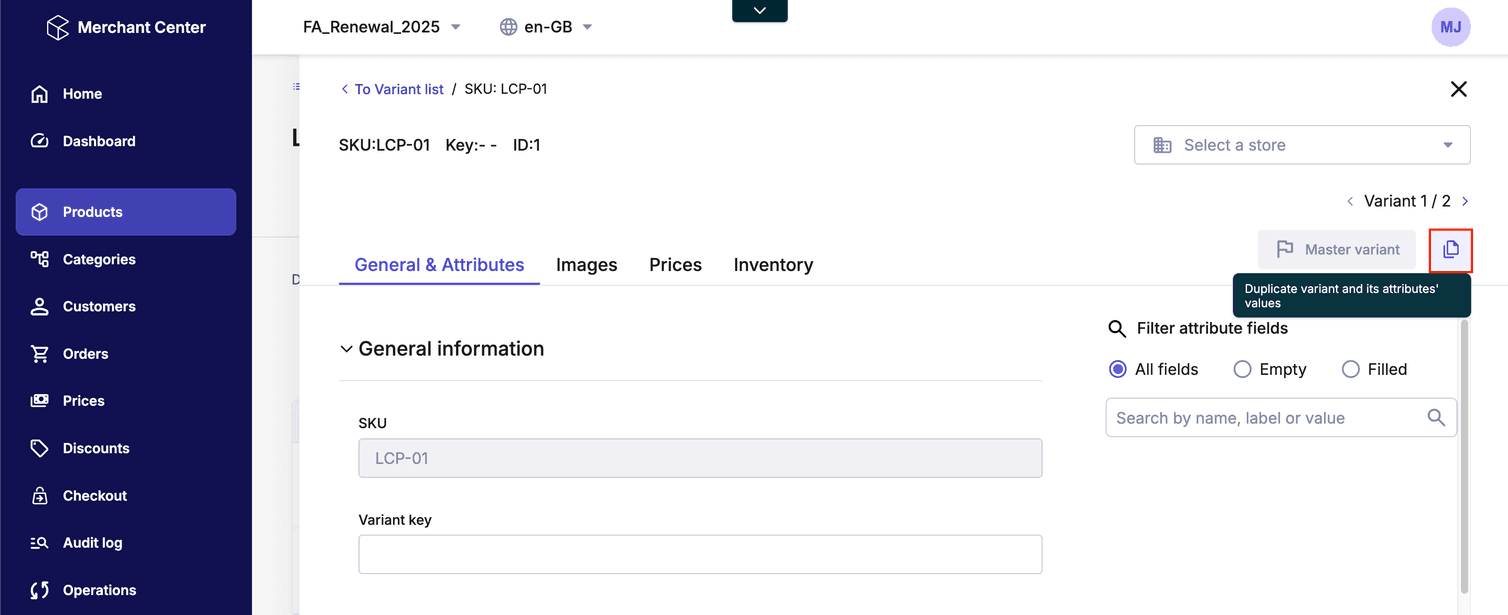Select the Empty filter radio button
Screen dimensions: 1508x615
coord(1242,369)
